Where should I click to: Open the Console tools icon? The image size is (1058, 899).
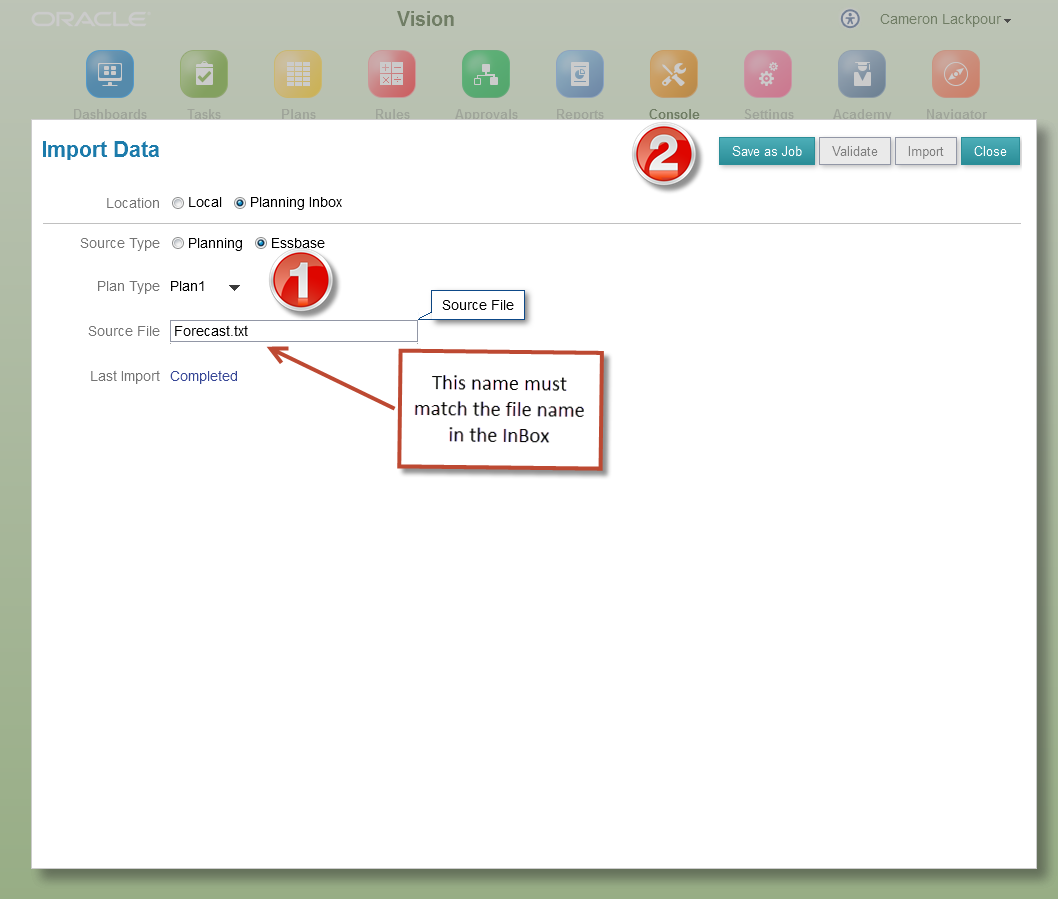[x=673, y=74]
